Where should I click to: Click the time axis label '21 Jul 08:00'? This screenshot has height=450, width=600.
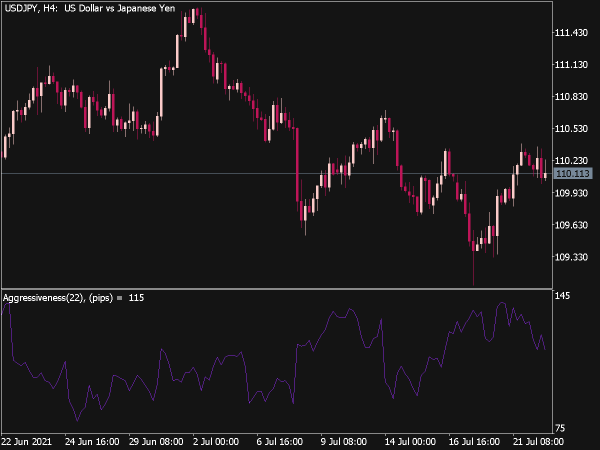(x=538, y=442)
